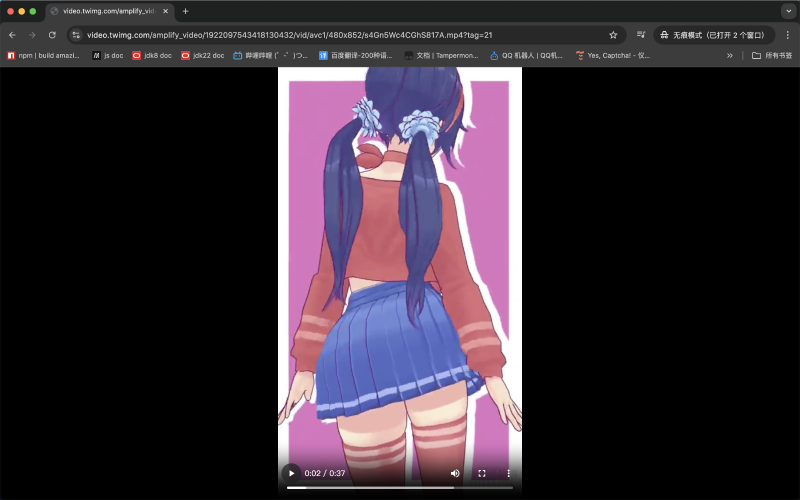Go forward in browser history
The width and height of the screenshot is (800, 500).
(x=32, y=35)
